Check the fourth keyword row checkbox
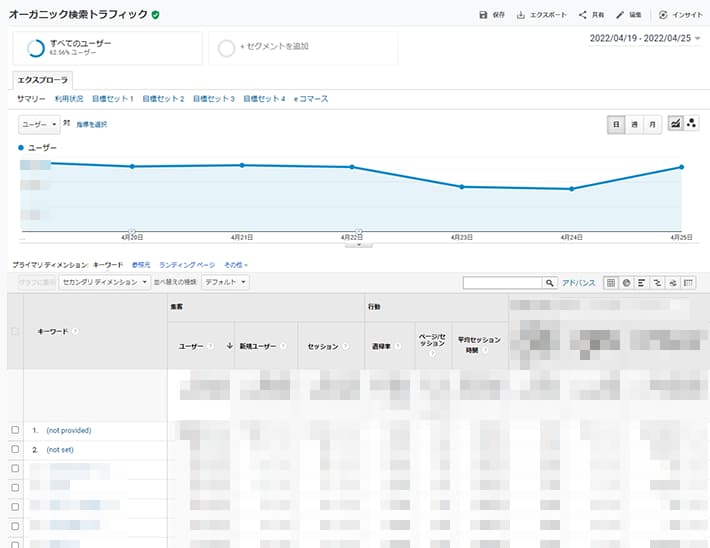Screen dimensions: 710x548 pyautogui.click(x=15, y=488)
